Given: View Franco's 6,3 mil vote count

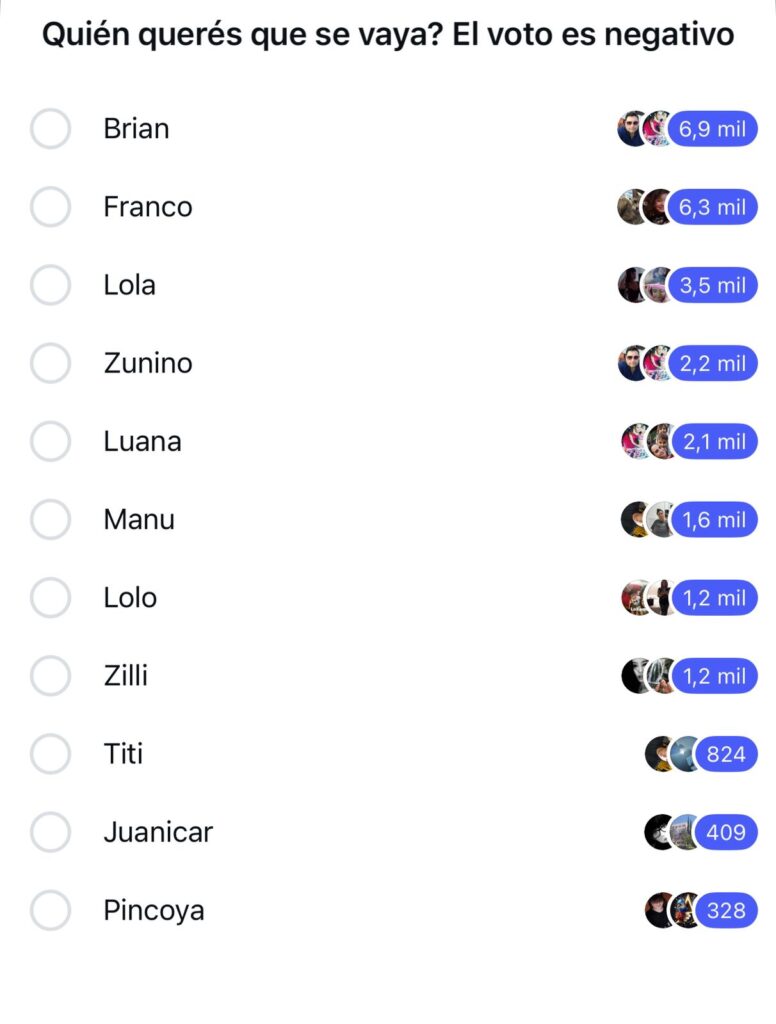Looking at the screenshot, I should click(x=712, y=207).
